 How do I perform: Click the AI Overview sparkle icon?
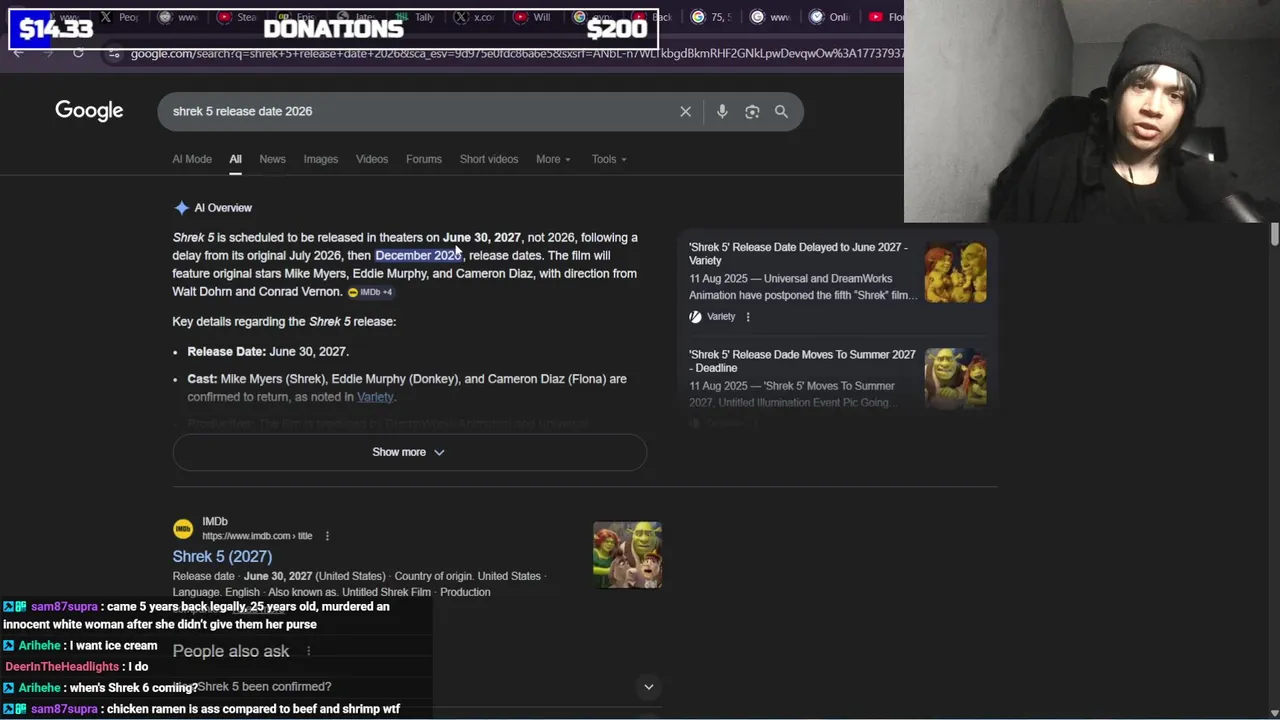point(181,208)
